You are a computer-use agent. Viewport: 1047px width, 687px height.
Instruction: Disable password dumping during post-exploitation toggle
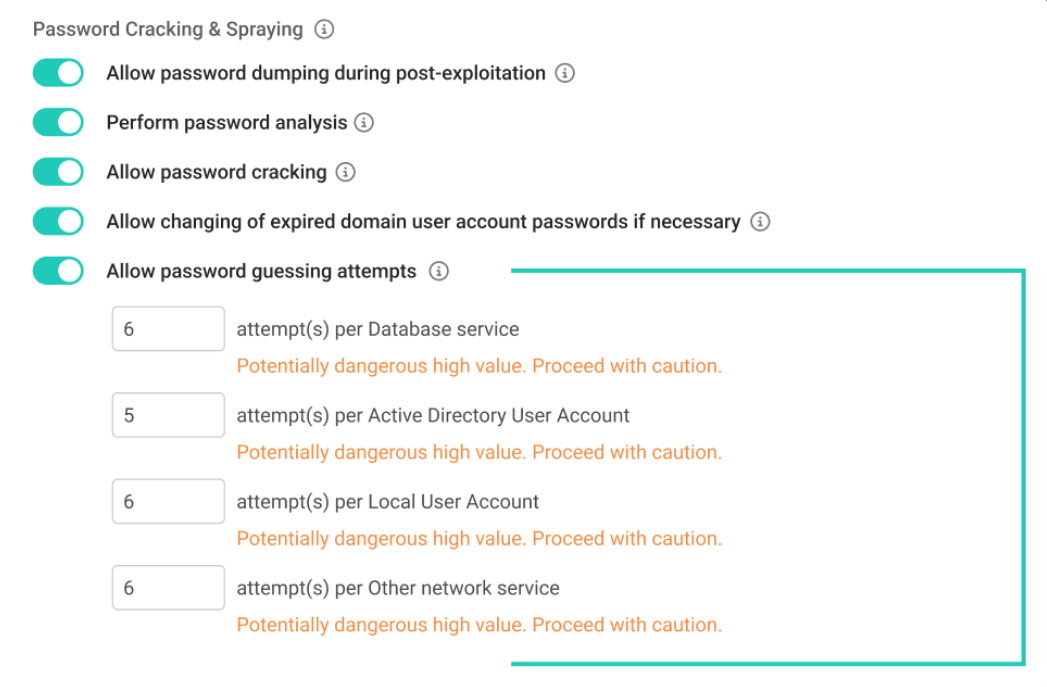click(x=58, y=73)
